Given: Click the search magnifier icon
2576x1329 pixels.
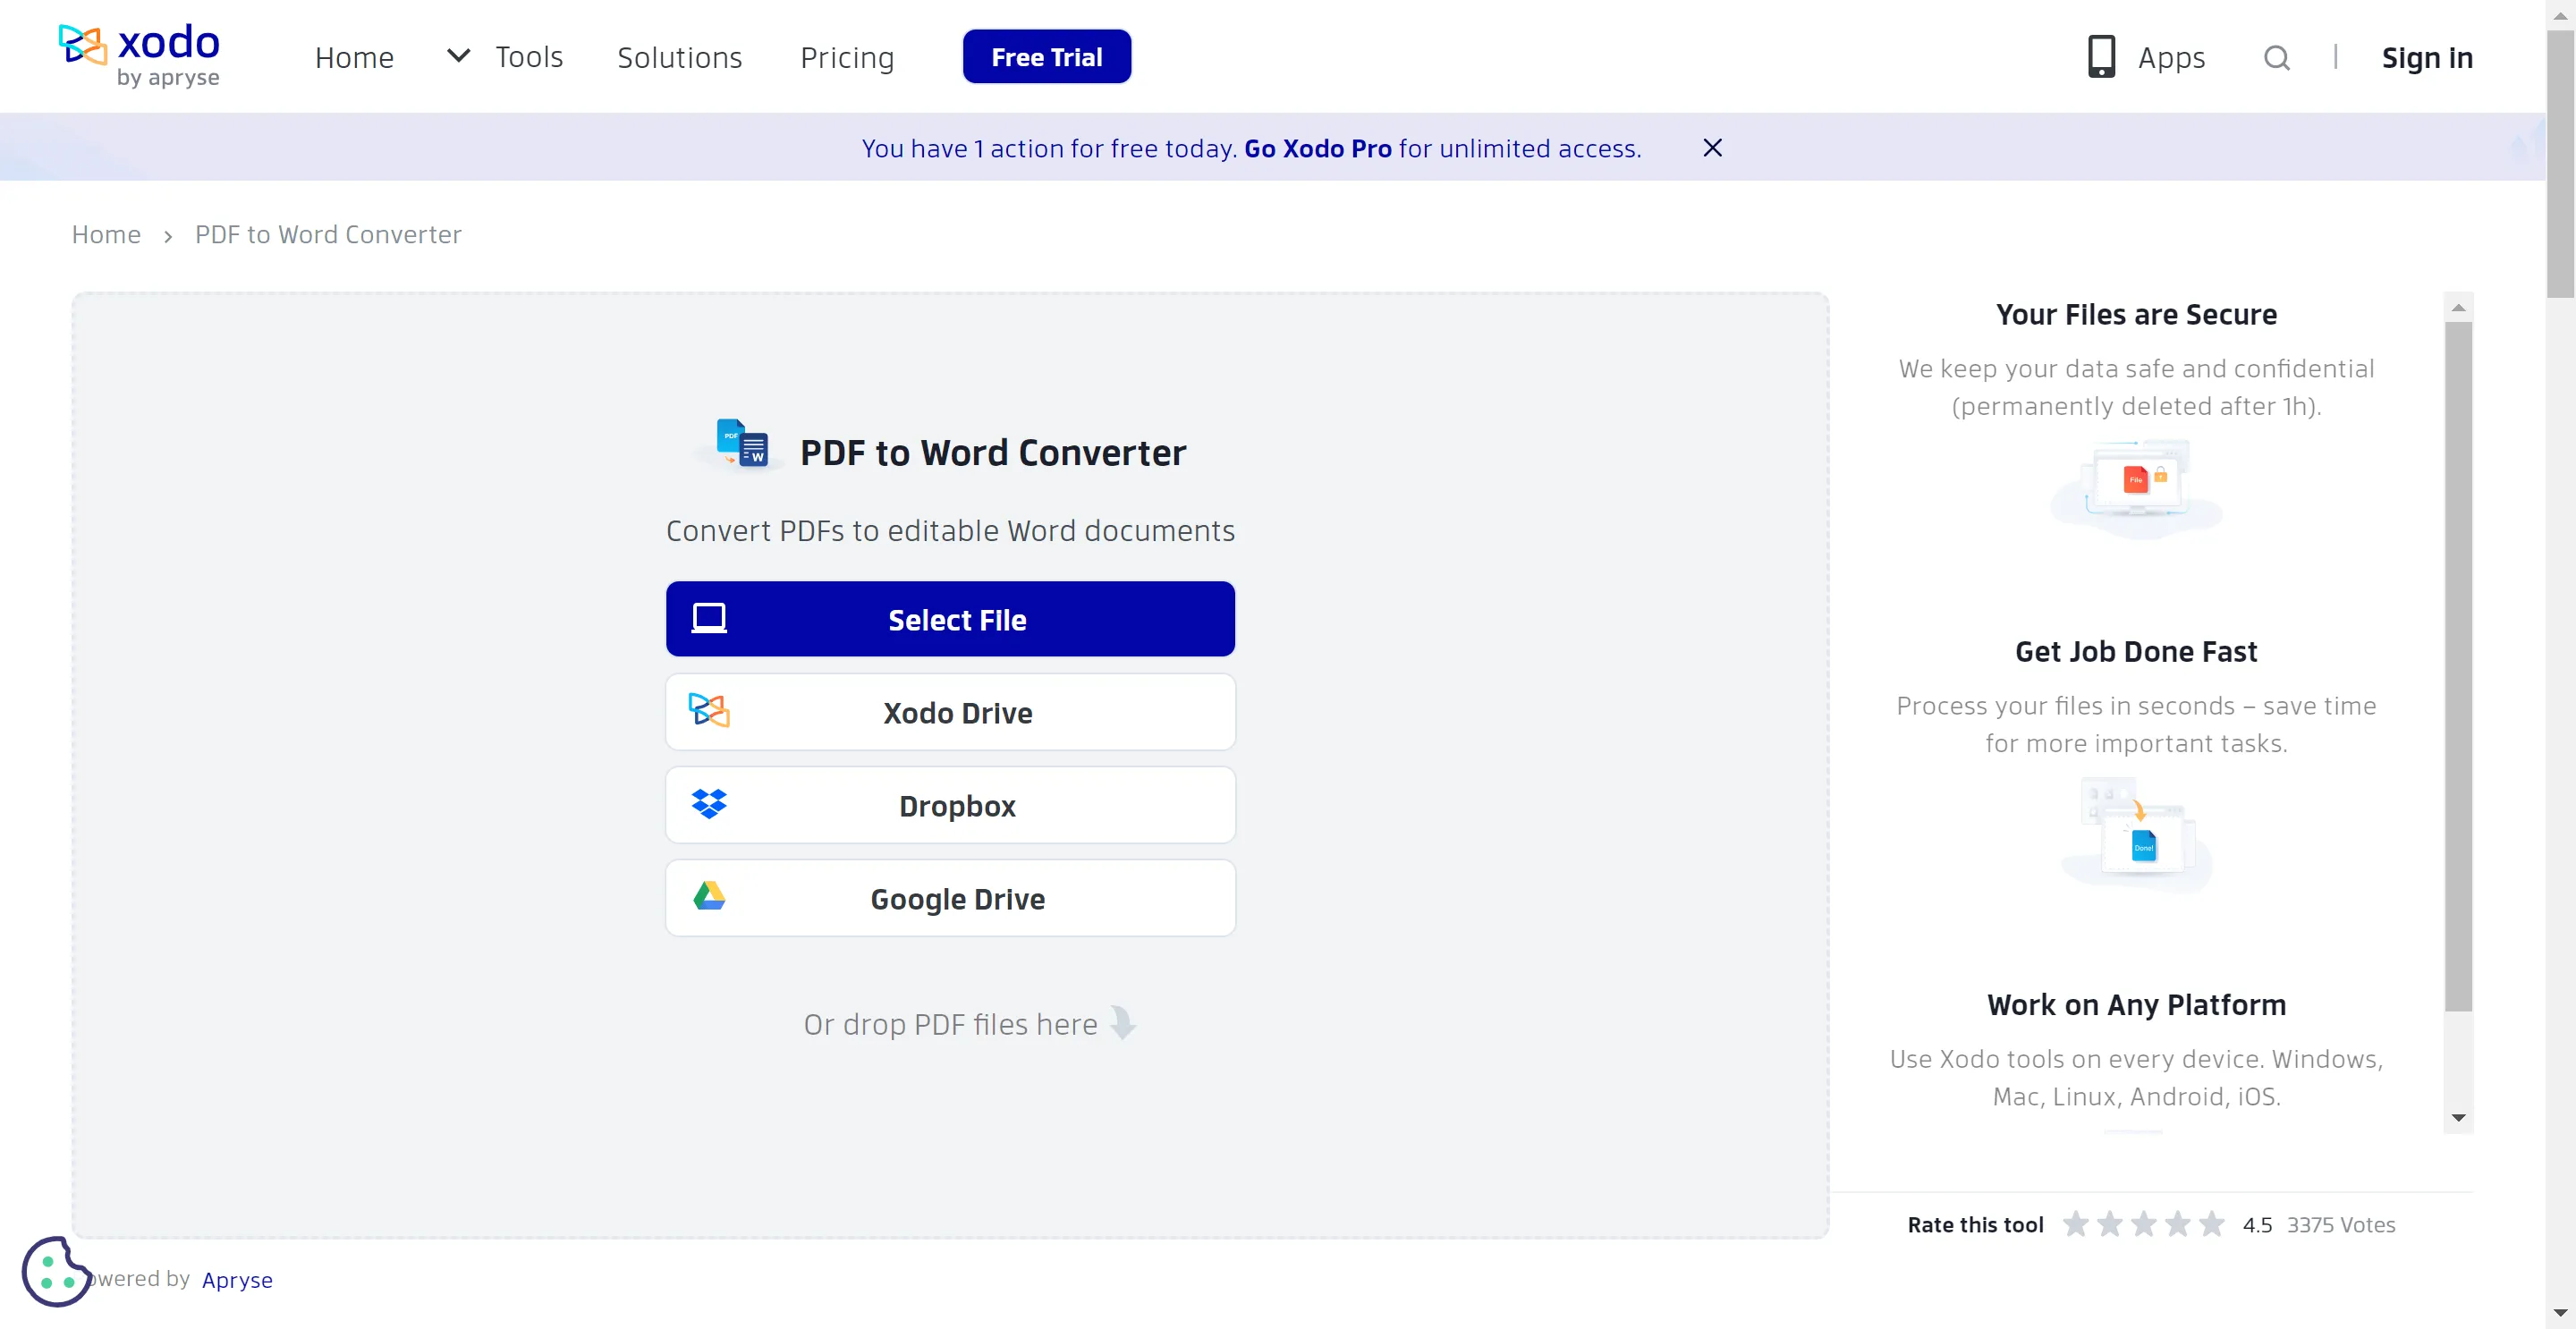Looking at the screenshot, I should click(x=2276, y=57).
